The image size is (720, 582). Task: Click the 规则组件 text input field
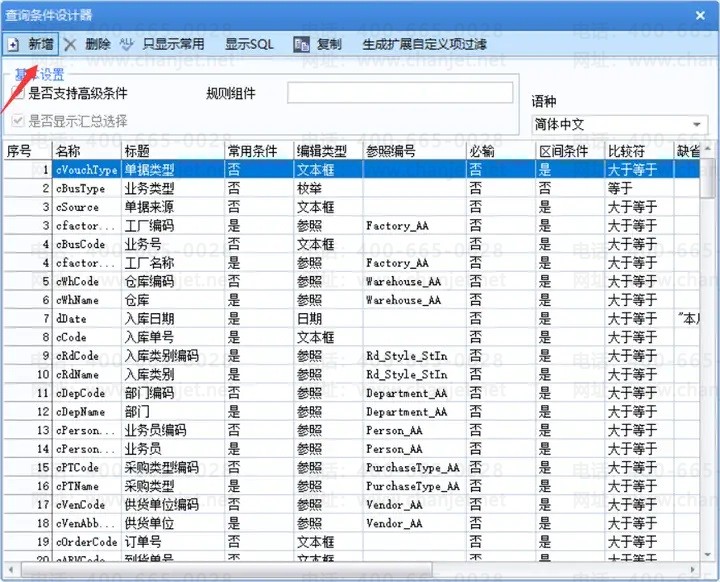click(x=400, y=93)
